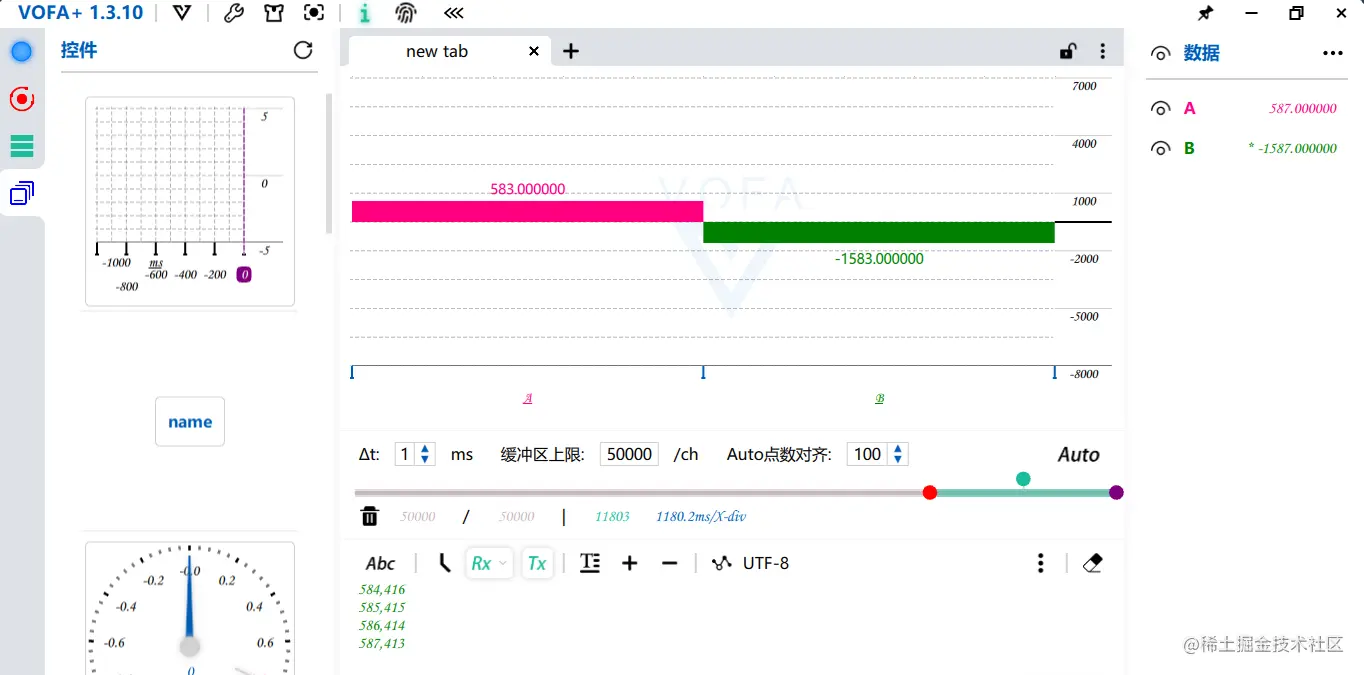
Task: Click the Auto button
Action: 1078,455
